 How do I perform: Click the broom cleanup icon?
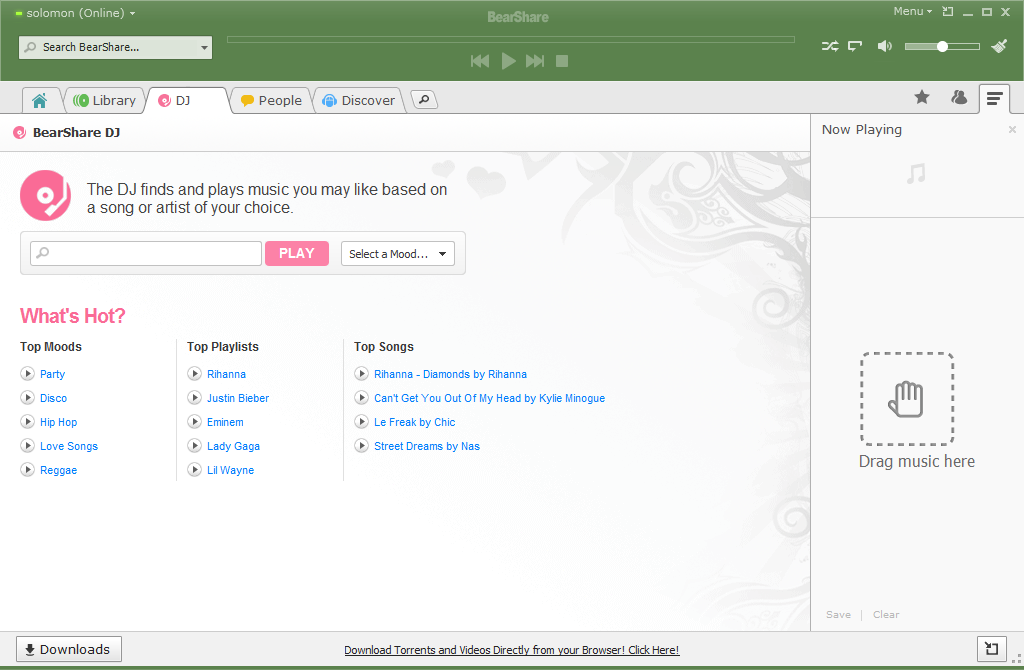999,46
